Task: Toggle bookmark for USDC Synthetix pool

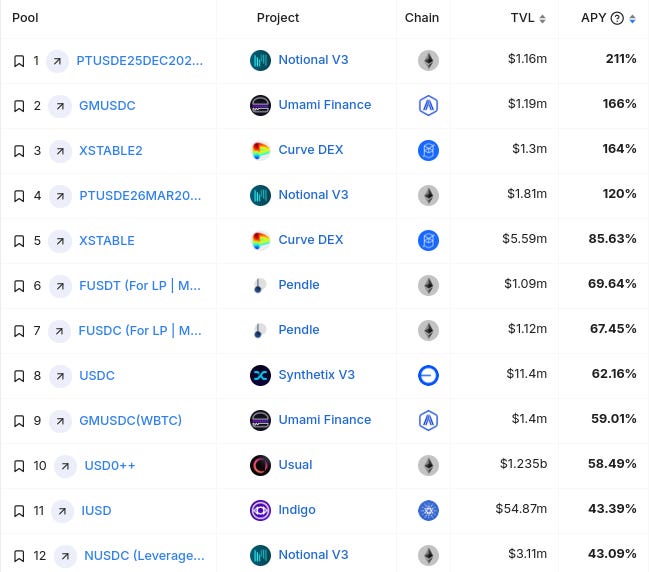Action: click(19, 376)
